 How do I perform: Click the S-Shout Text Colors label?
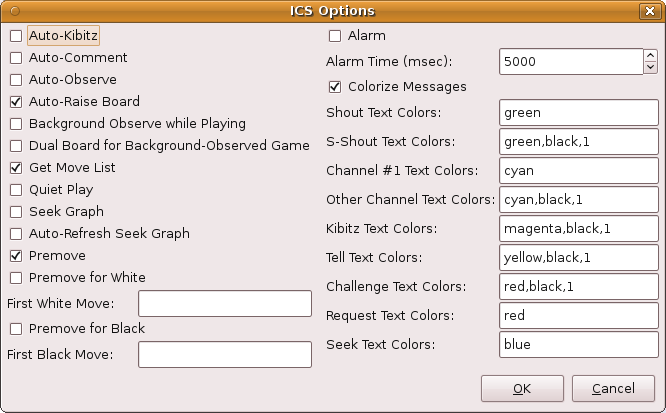pos(390,141)
